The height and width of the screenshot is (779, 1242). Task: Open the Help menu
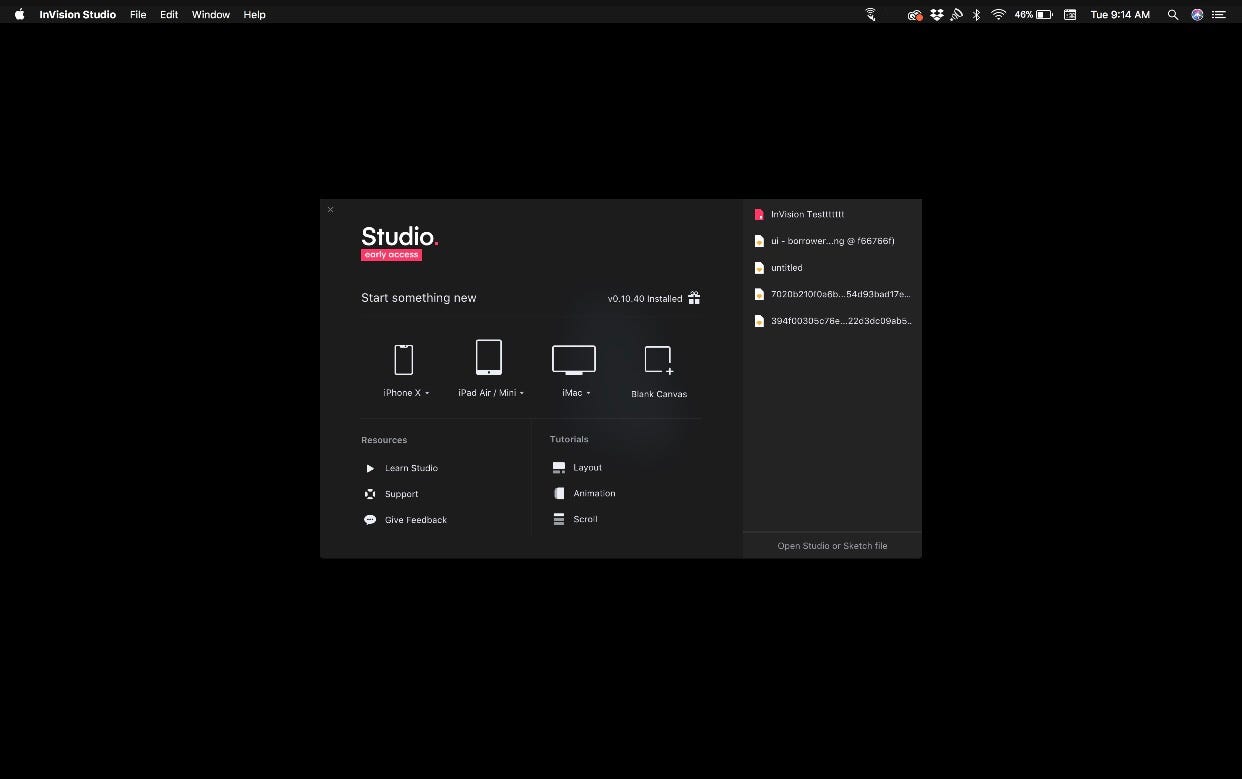tap(255, 14)
